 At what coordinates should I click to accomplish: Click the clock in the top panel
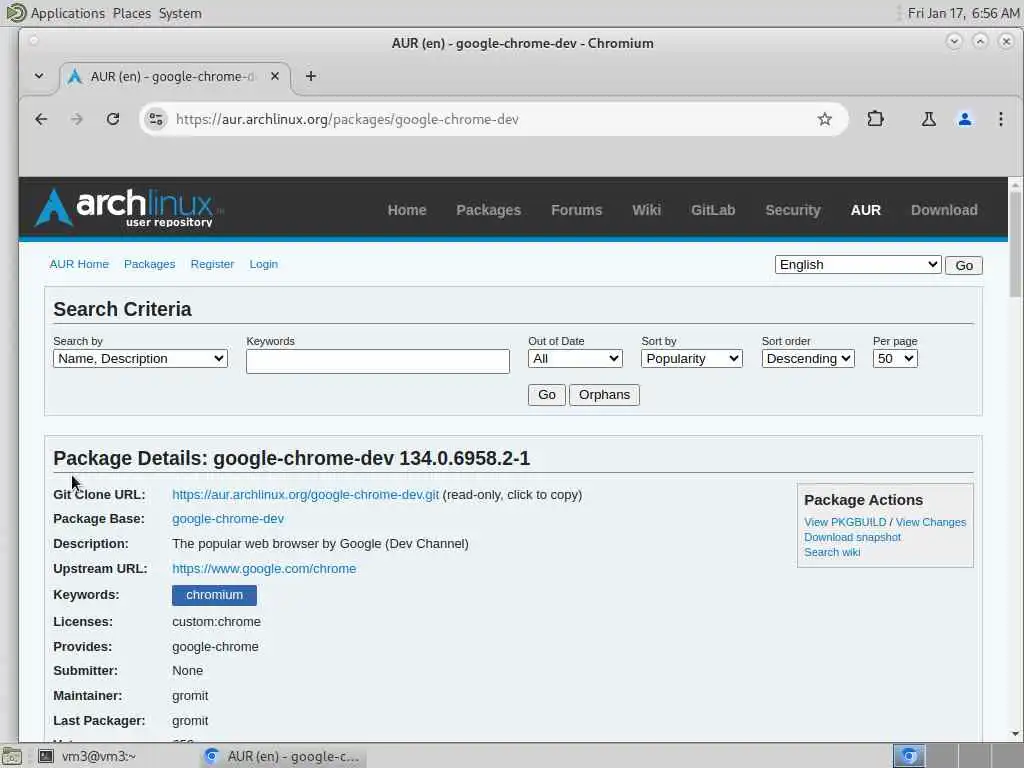(x=963, y=13)
